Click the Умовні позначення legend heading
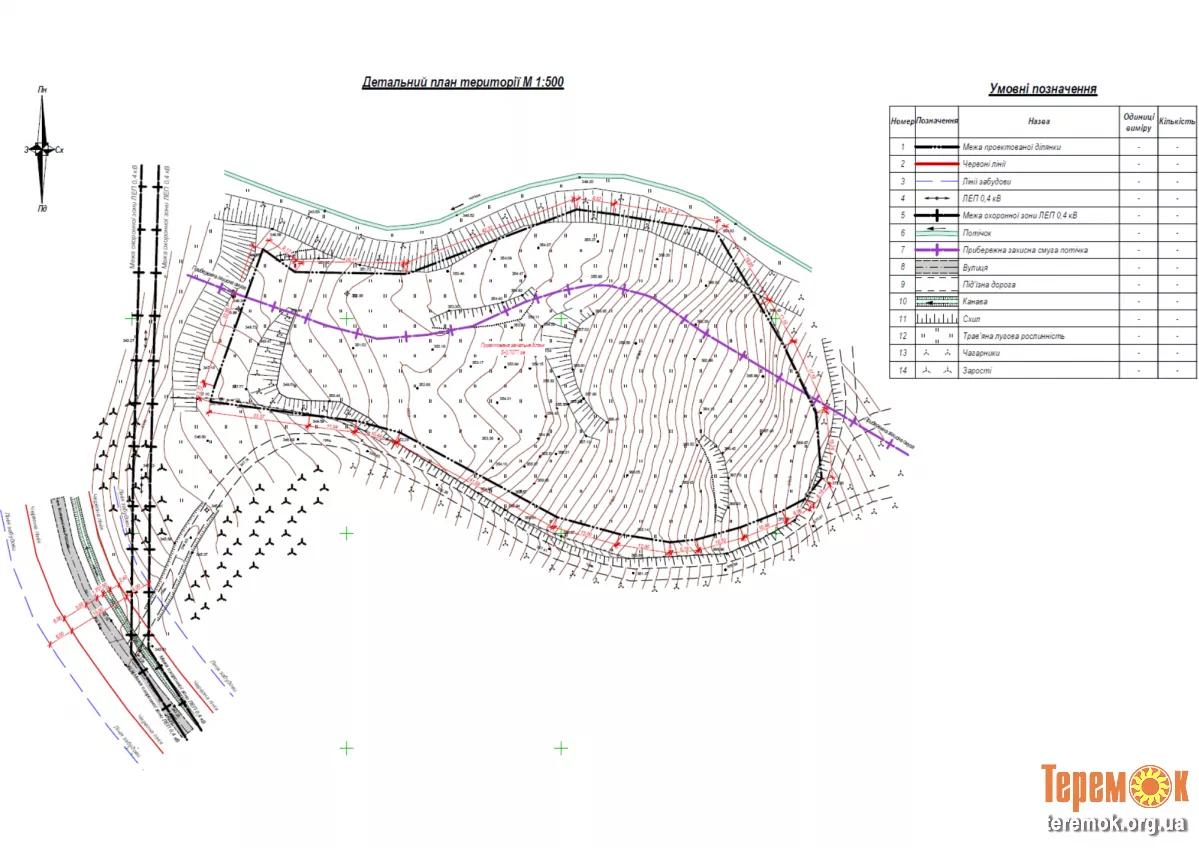Viewport: 1199px width, 848px height. click(1042, 89)
